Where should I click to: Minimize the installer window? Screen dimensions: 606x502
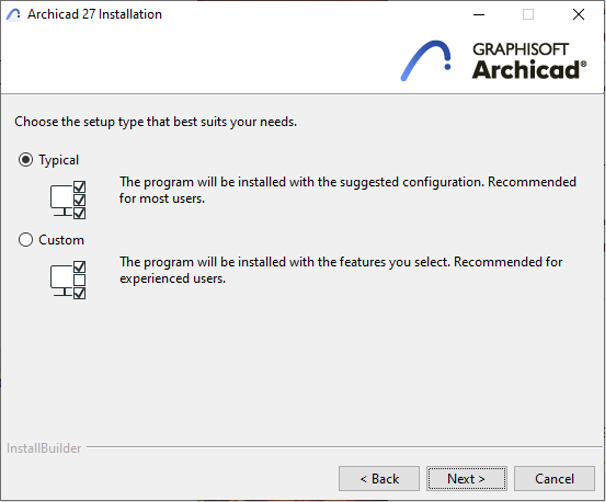479,15
